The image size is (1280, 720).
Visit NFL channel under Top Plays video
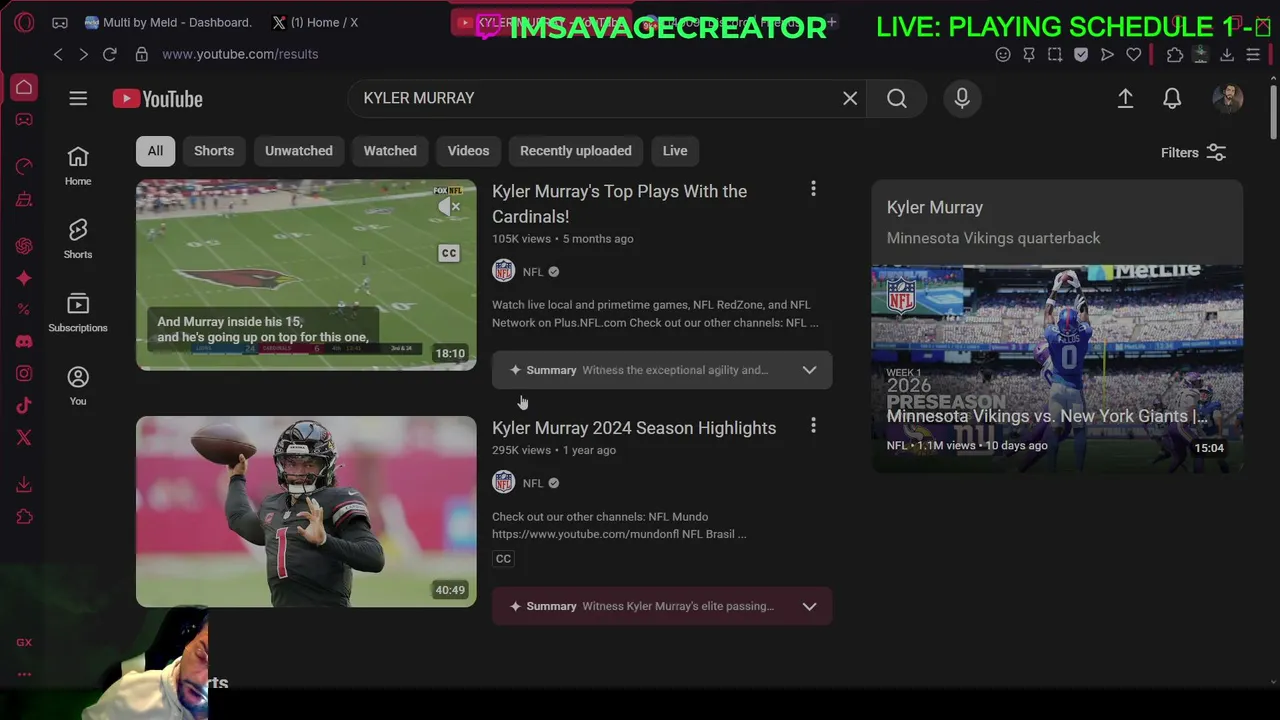(533, 272)
